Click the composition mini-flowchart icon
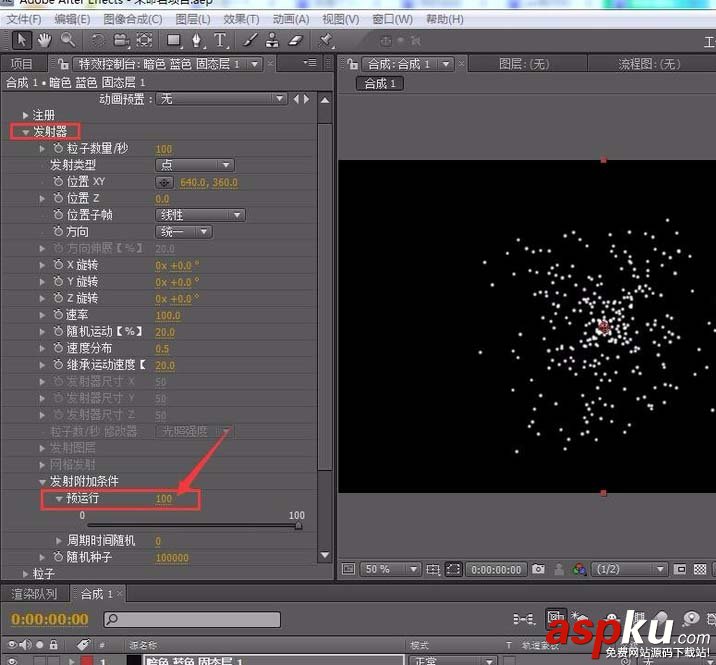This screenshot has width=716, height=665. click(x=523, y=619)
